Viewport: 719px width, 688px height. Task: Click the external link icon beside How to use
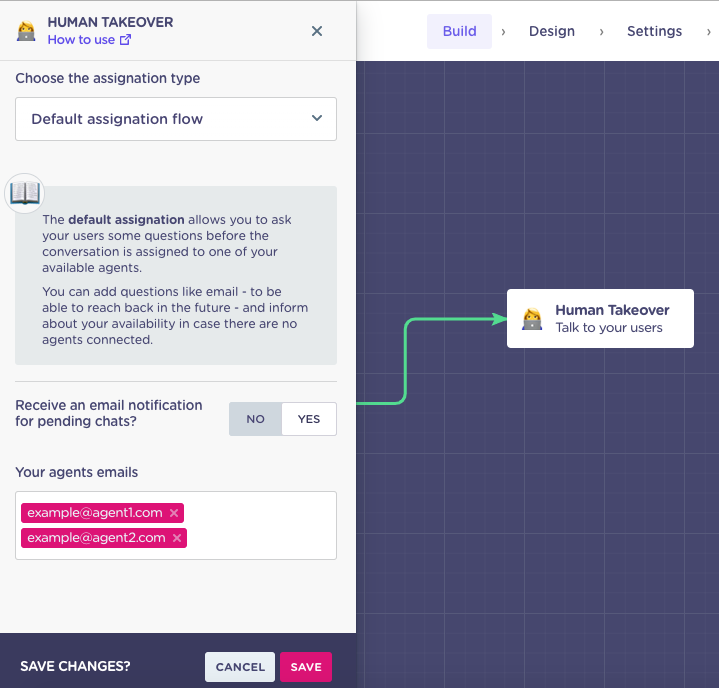(x=125, y=40)
